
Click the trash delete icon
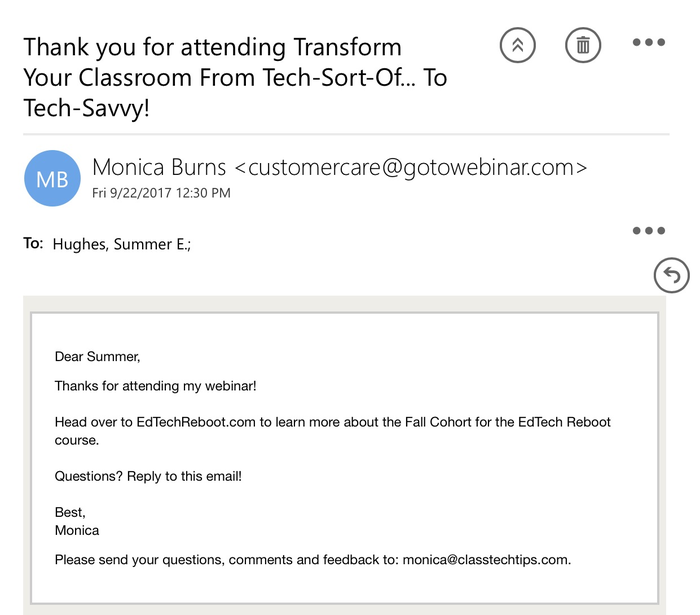pyautogui.click(x=582, y=44)
